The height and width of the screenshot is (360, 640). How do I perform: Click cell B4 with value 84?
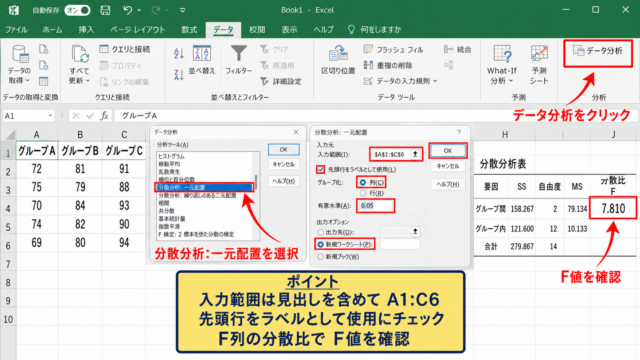tap(80, 205)
